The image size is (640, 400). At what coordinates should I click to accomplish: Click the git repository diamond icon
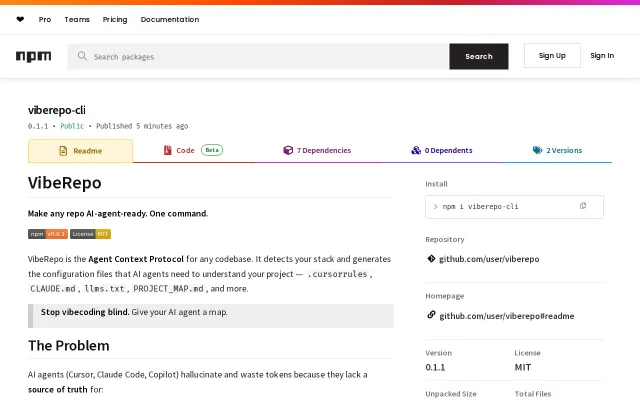(x=431, y=258)
